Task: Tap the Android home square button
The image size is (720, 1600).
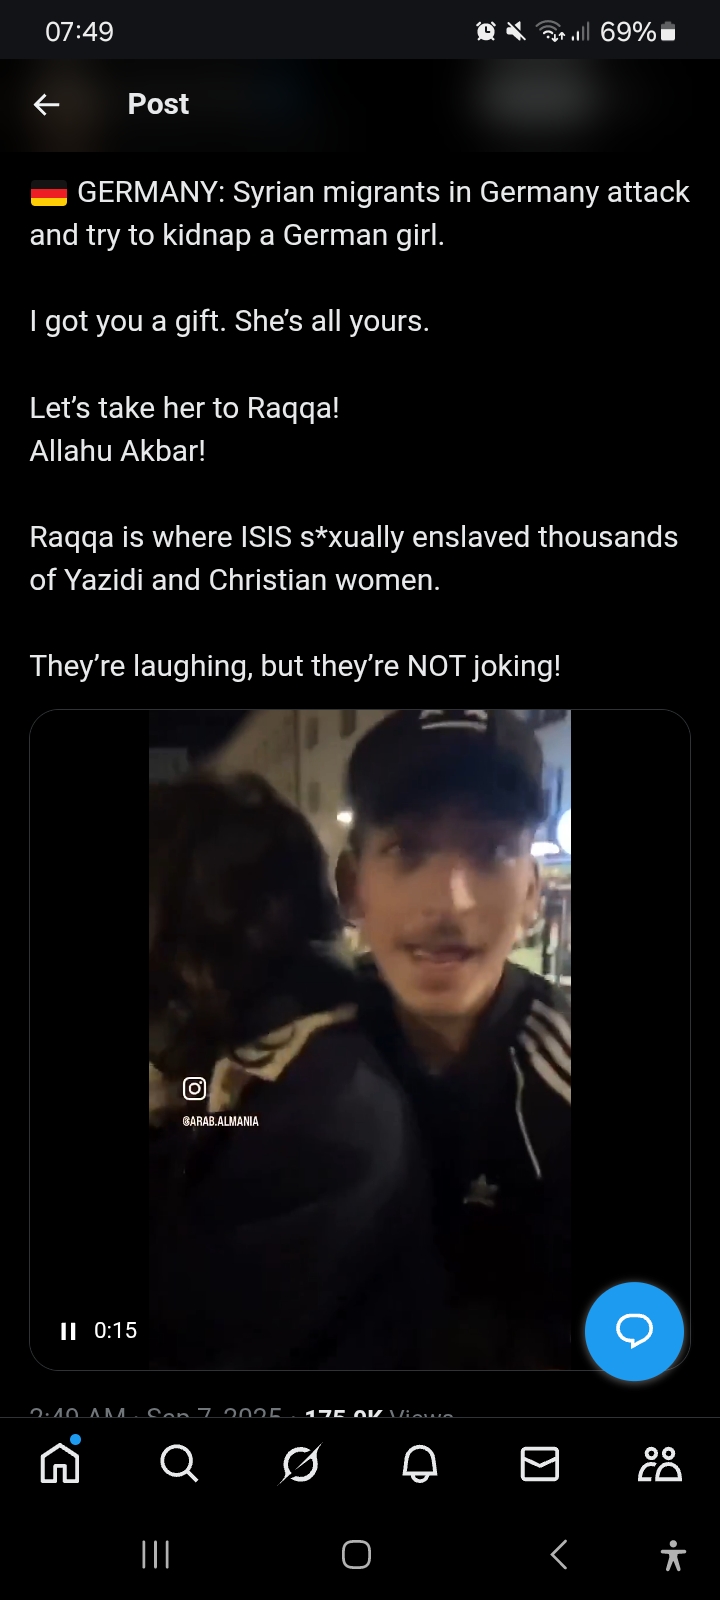Action: point(357,1554)
